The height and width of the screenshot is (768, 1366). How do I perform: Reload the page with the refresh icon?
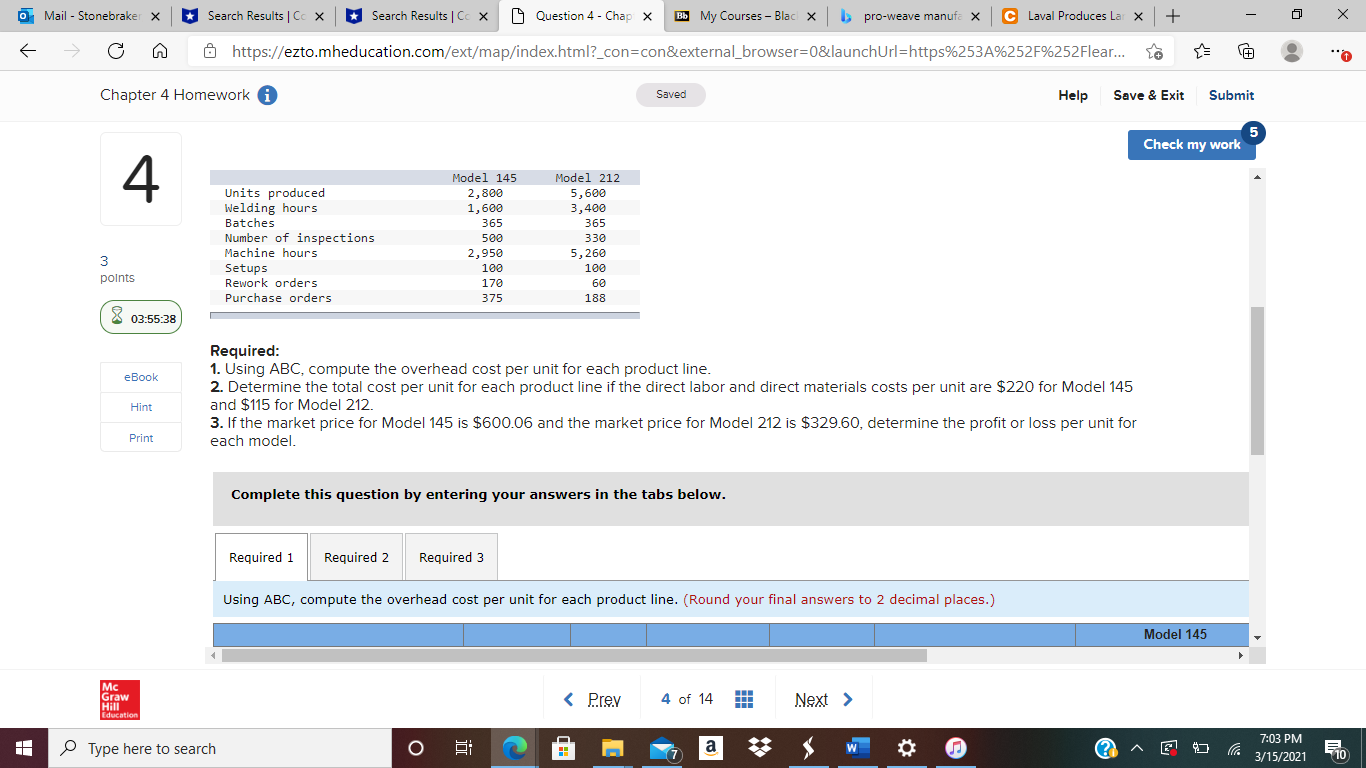point(116,52)
